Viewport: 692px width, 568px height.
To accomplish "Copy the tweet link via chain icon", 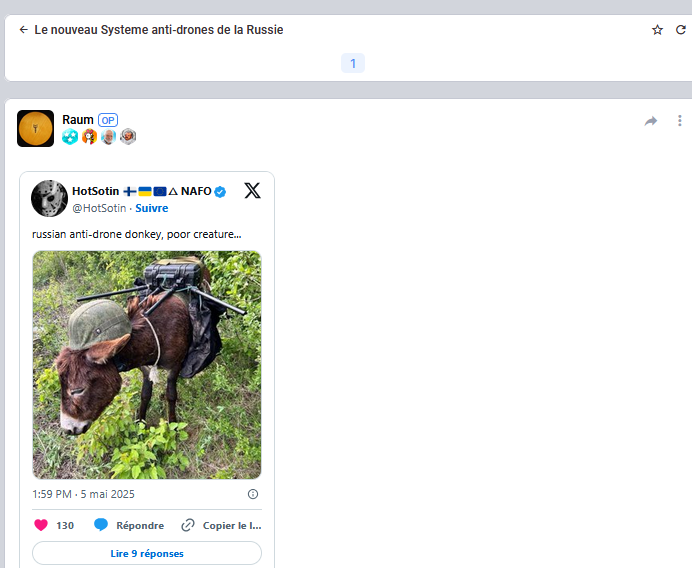I will click(188, 525).
